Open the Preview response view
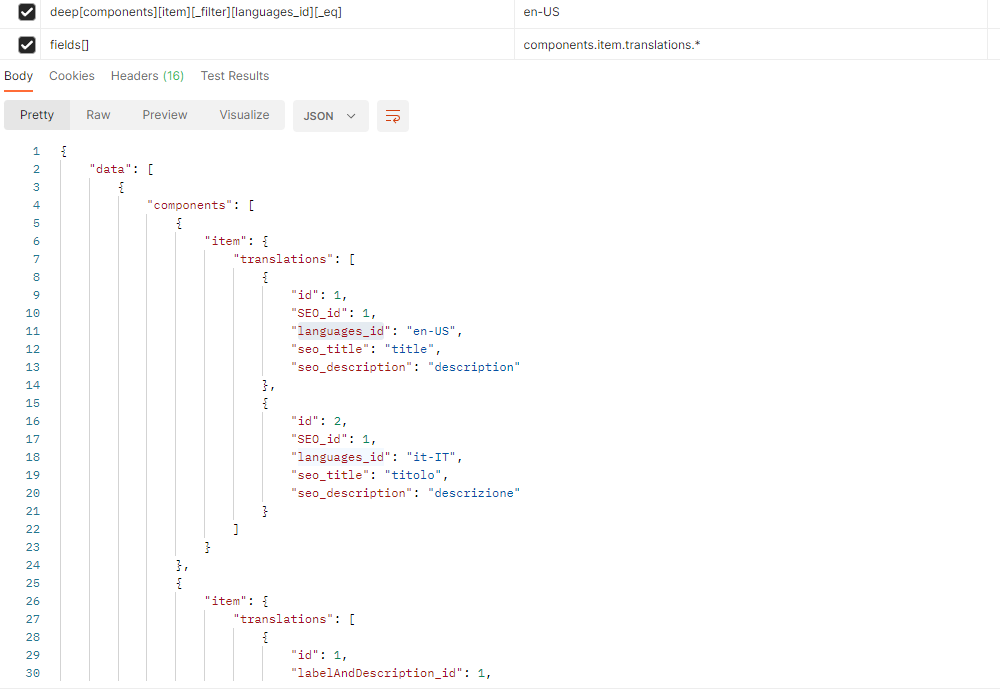 164,114
